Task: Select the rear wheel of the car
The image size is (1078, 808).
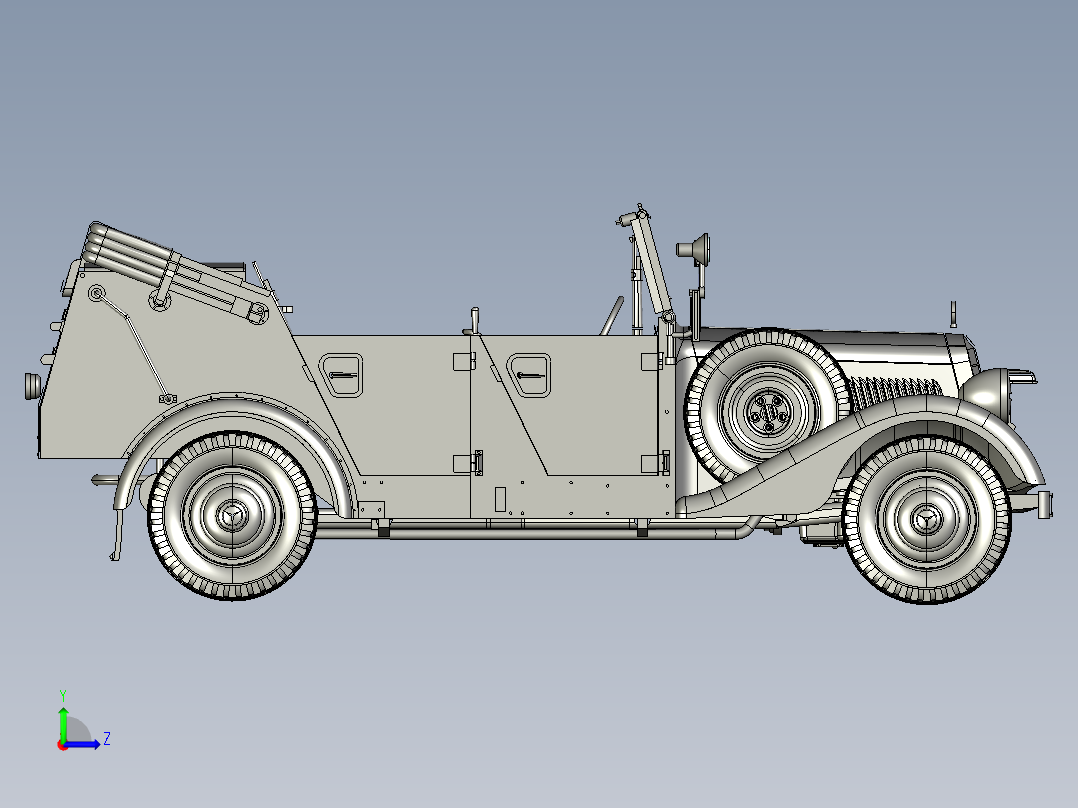Action: (x=232, y=516)
